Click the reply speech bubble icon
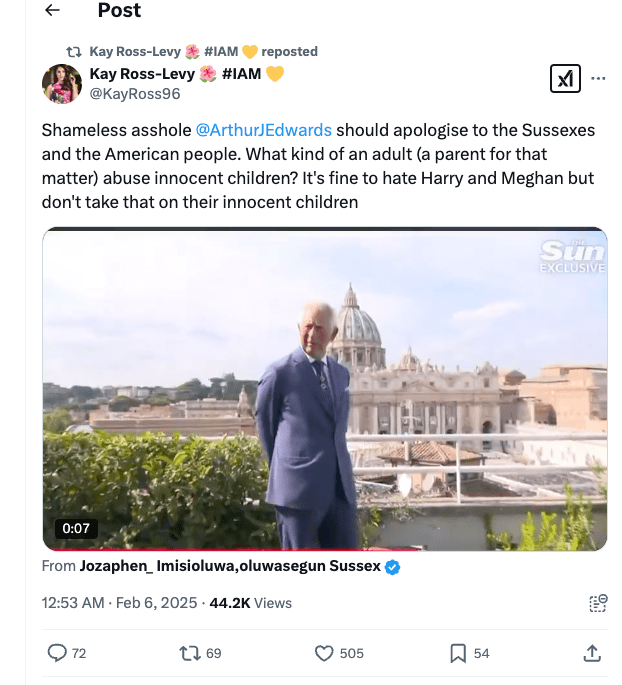 (x=58, y=653)
